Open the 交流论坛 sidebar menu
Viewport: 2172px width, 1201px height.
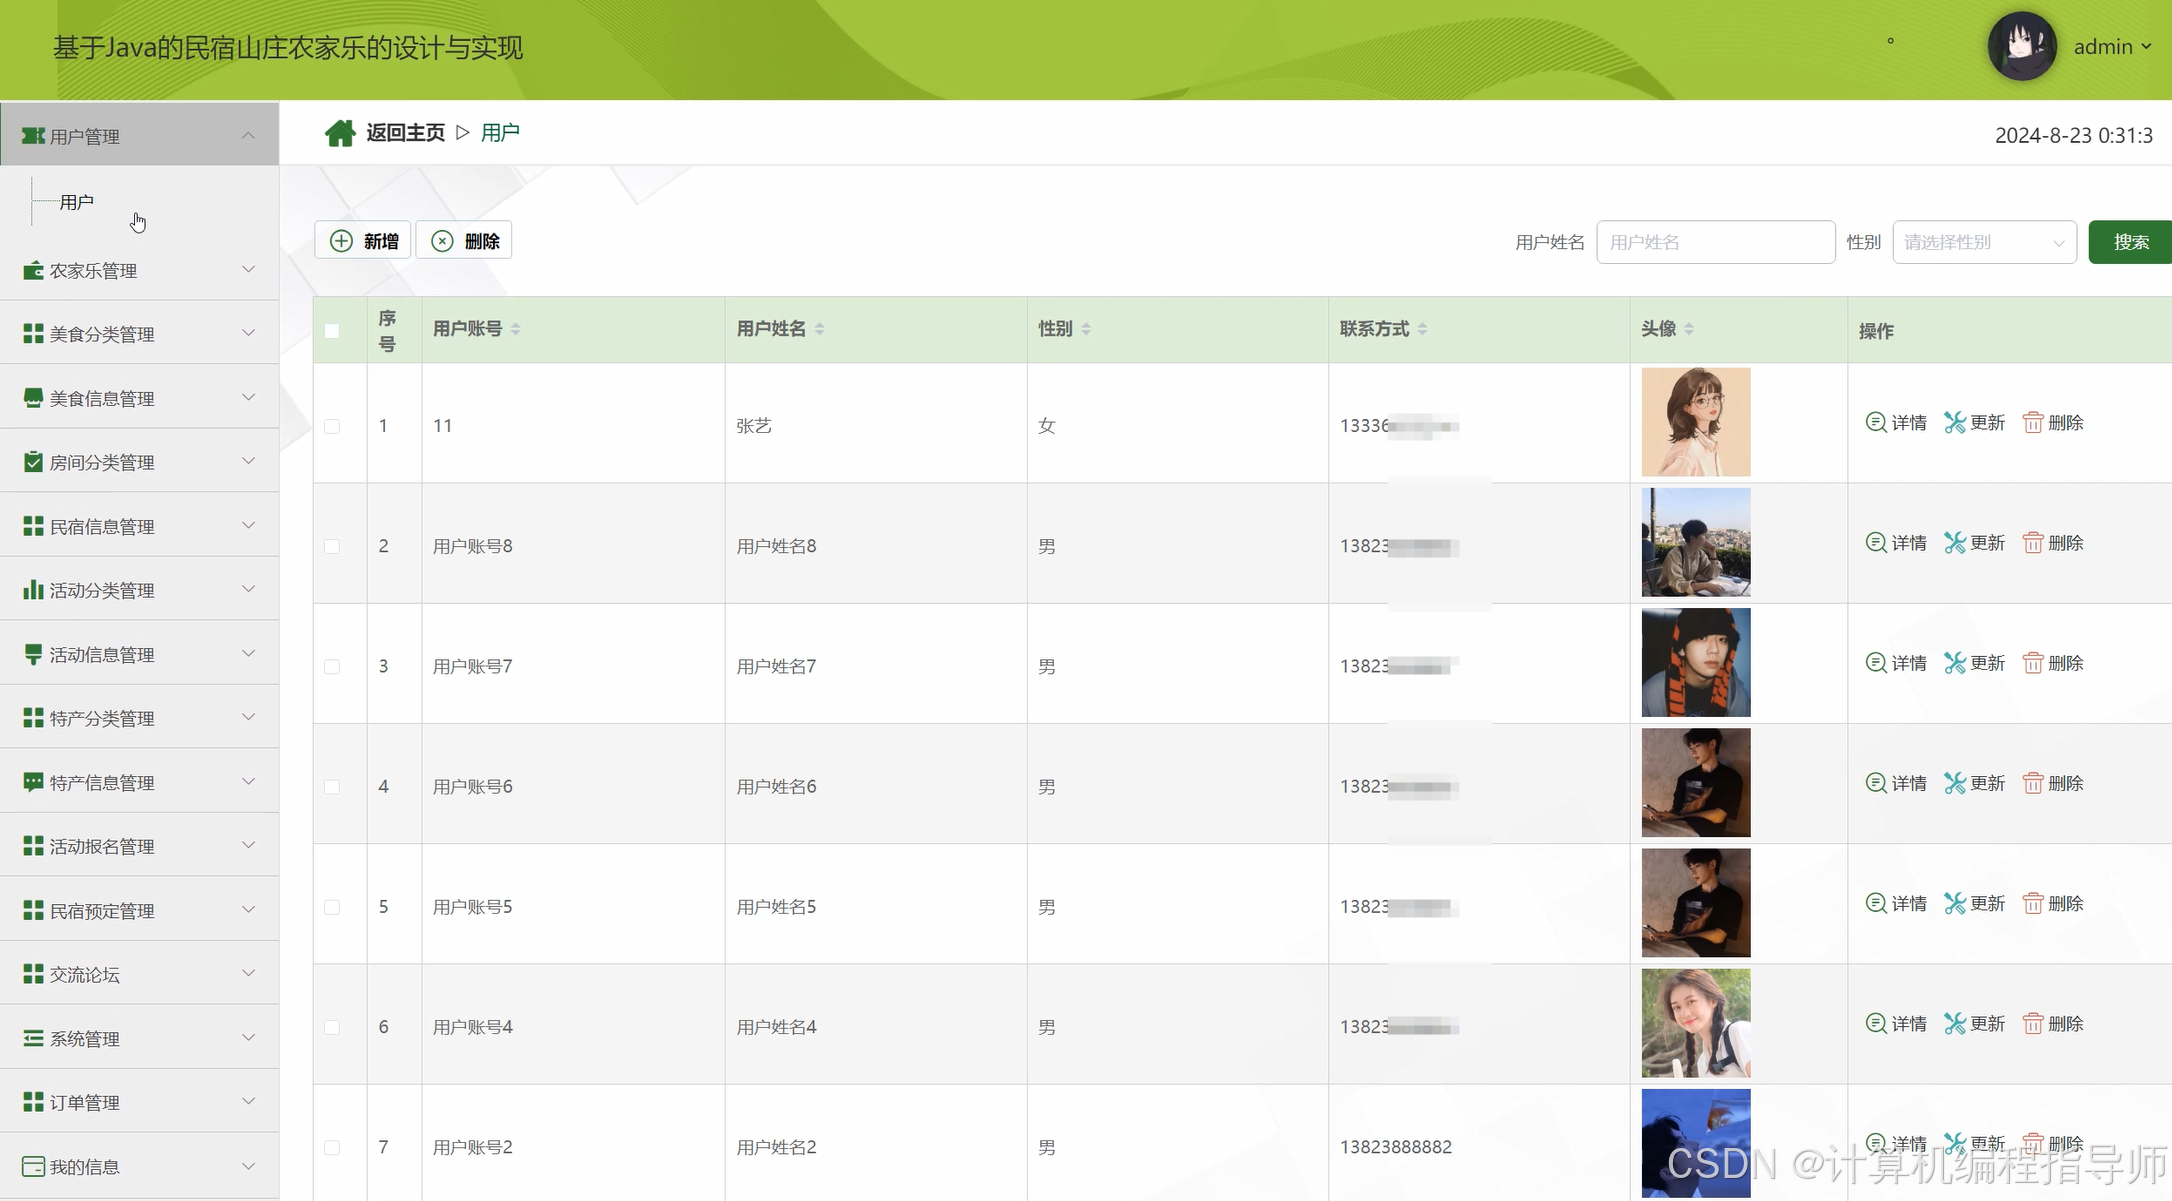click(x=140, y=974)
